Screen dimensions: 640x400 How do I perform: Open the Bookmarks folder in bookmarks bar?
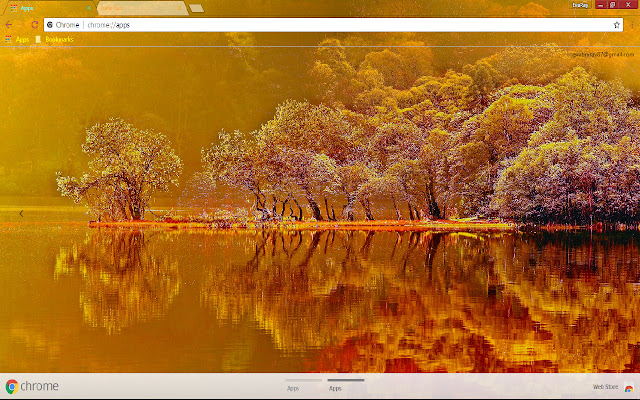coord(55,39)
